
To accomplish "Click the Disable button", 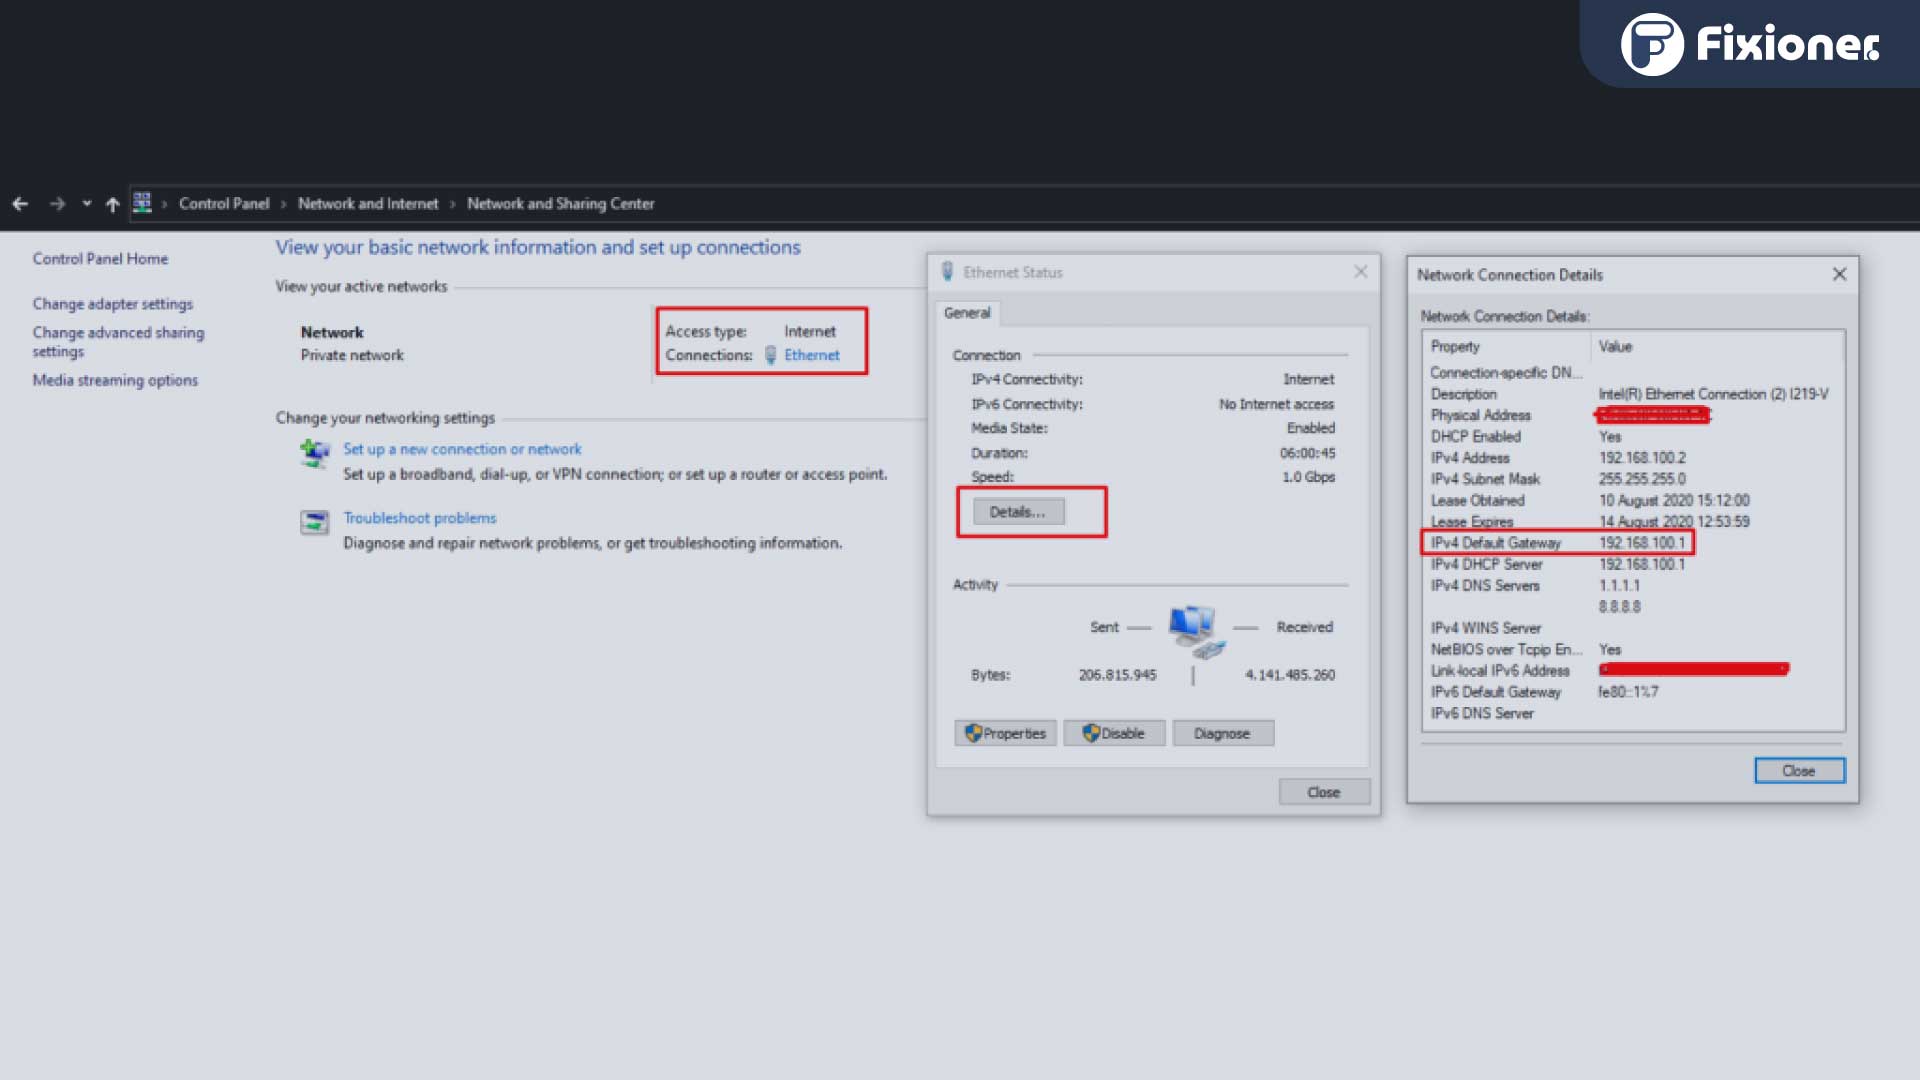I will tap(1113, 734).
